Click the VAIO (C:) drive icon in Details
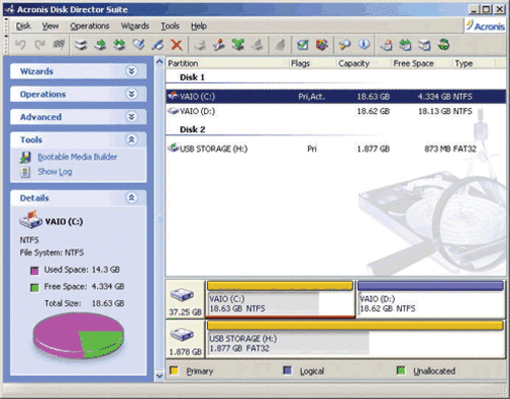Viewport: 510px width, 399px height. 30,220
